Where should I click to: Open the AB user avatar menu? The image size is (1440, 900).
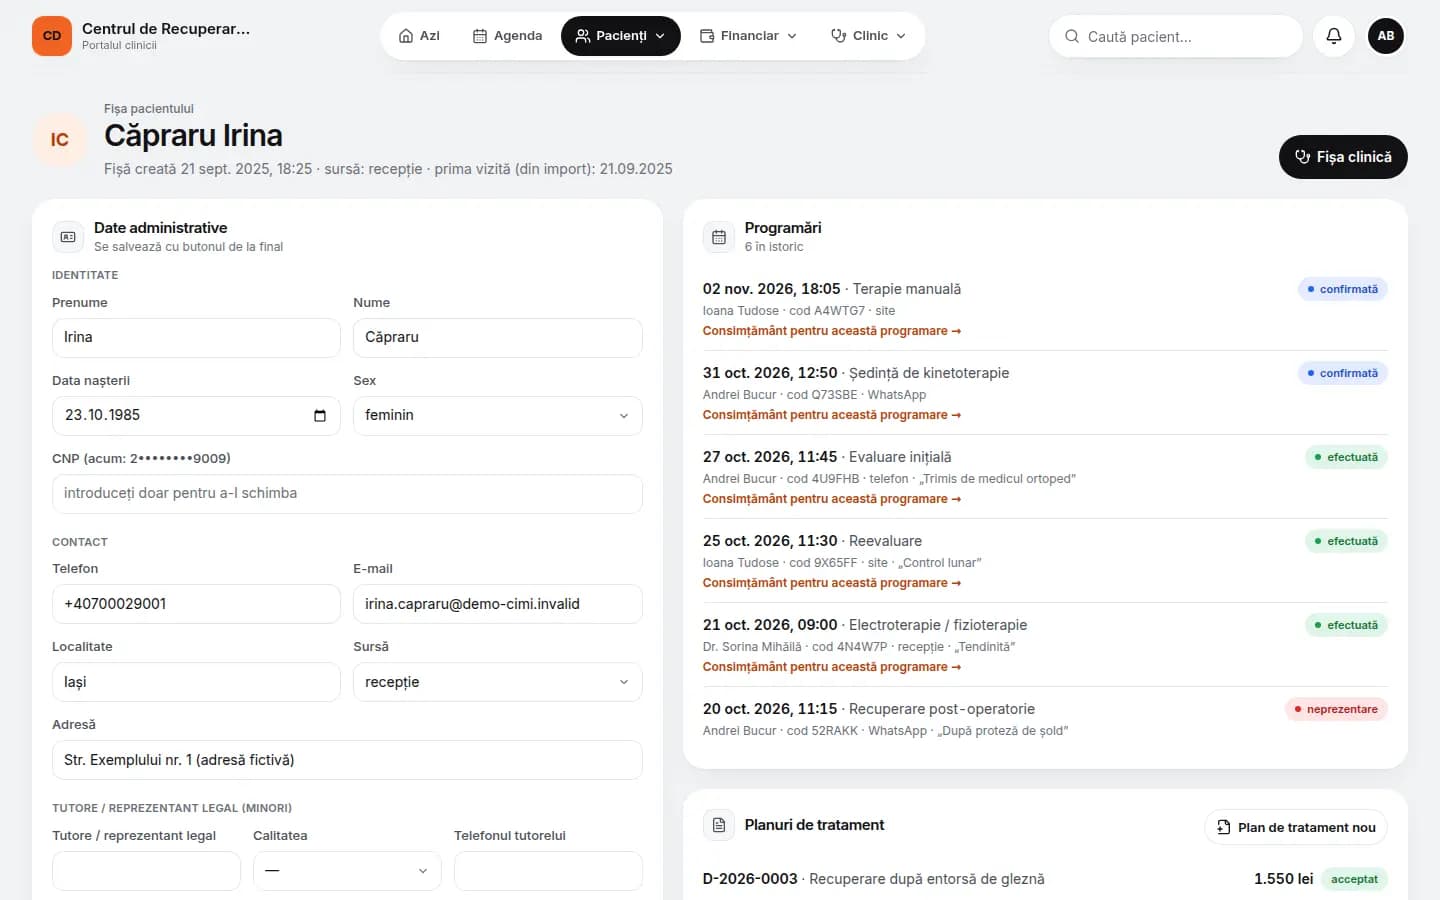pos(1386,36)
